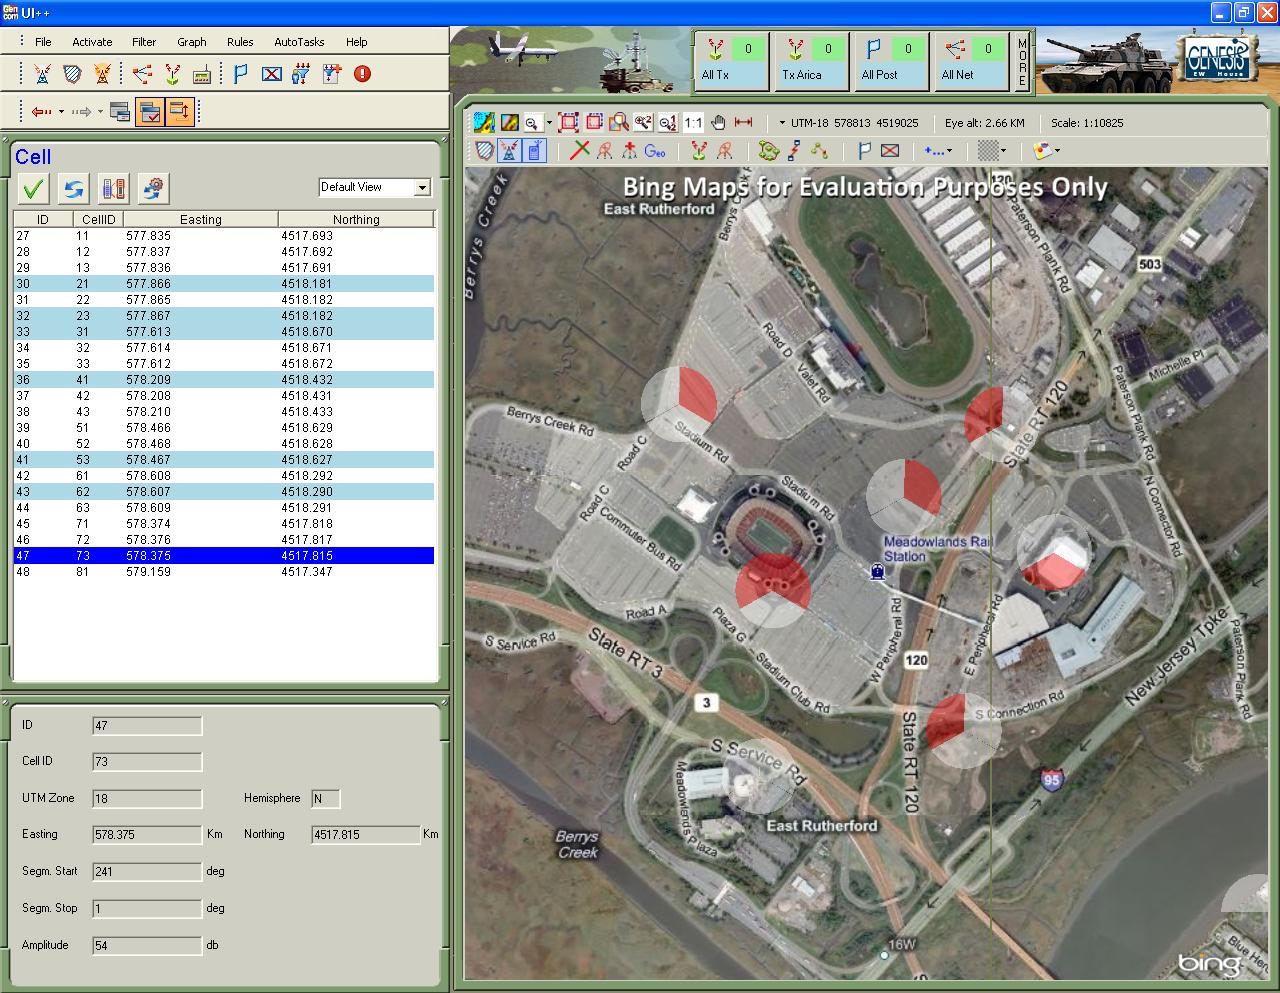Click the column chooser button in the Cell panel
Image resolution: width=1280 pixels, height=993 pixels.
[114, 188]
